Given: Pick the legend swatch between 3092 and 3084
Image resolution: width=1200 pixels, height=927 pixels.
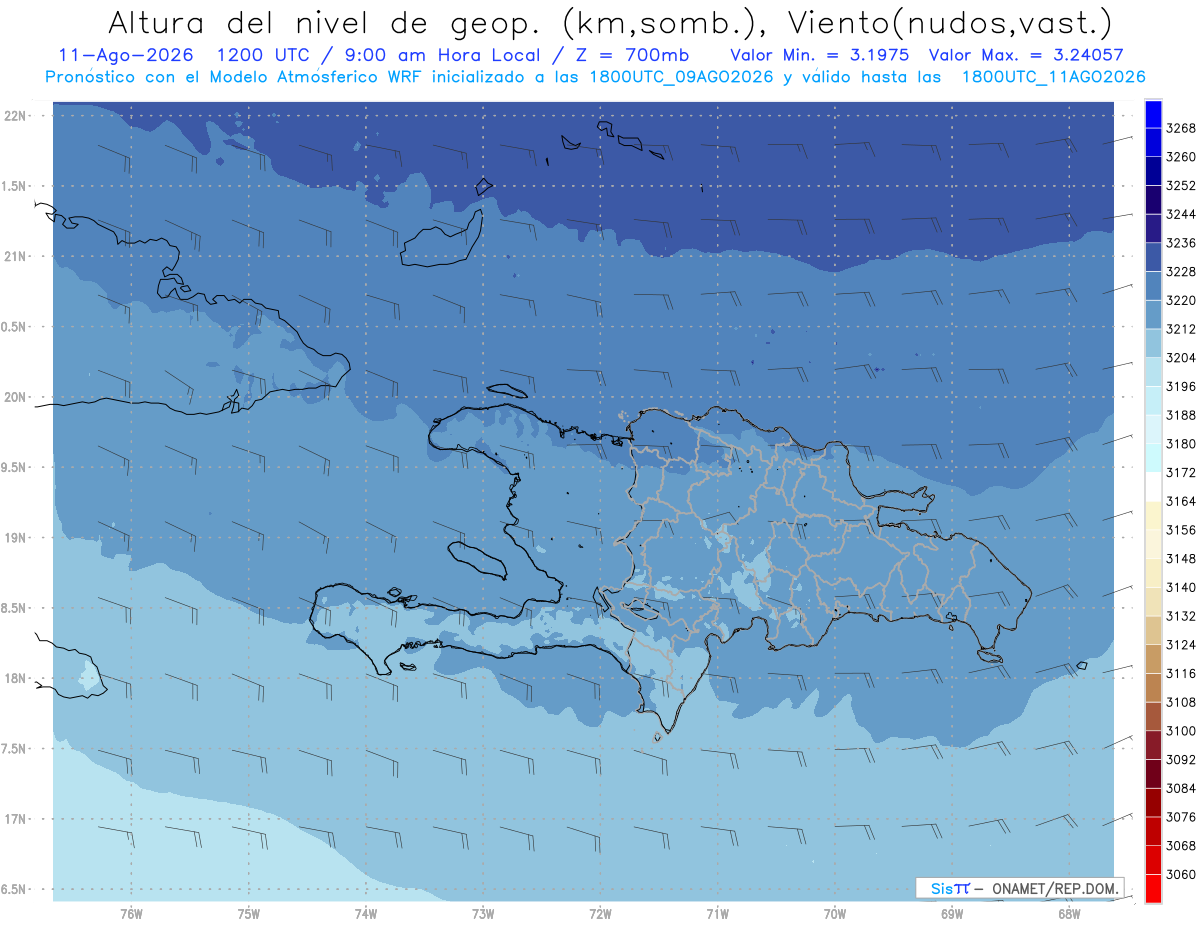Looking at the screenshot, I should pyautogui.click(x=1153, y=774).
